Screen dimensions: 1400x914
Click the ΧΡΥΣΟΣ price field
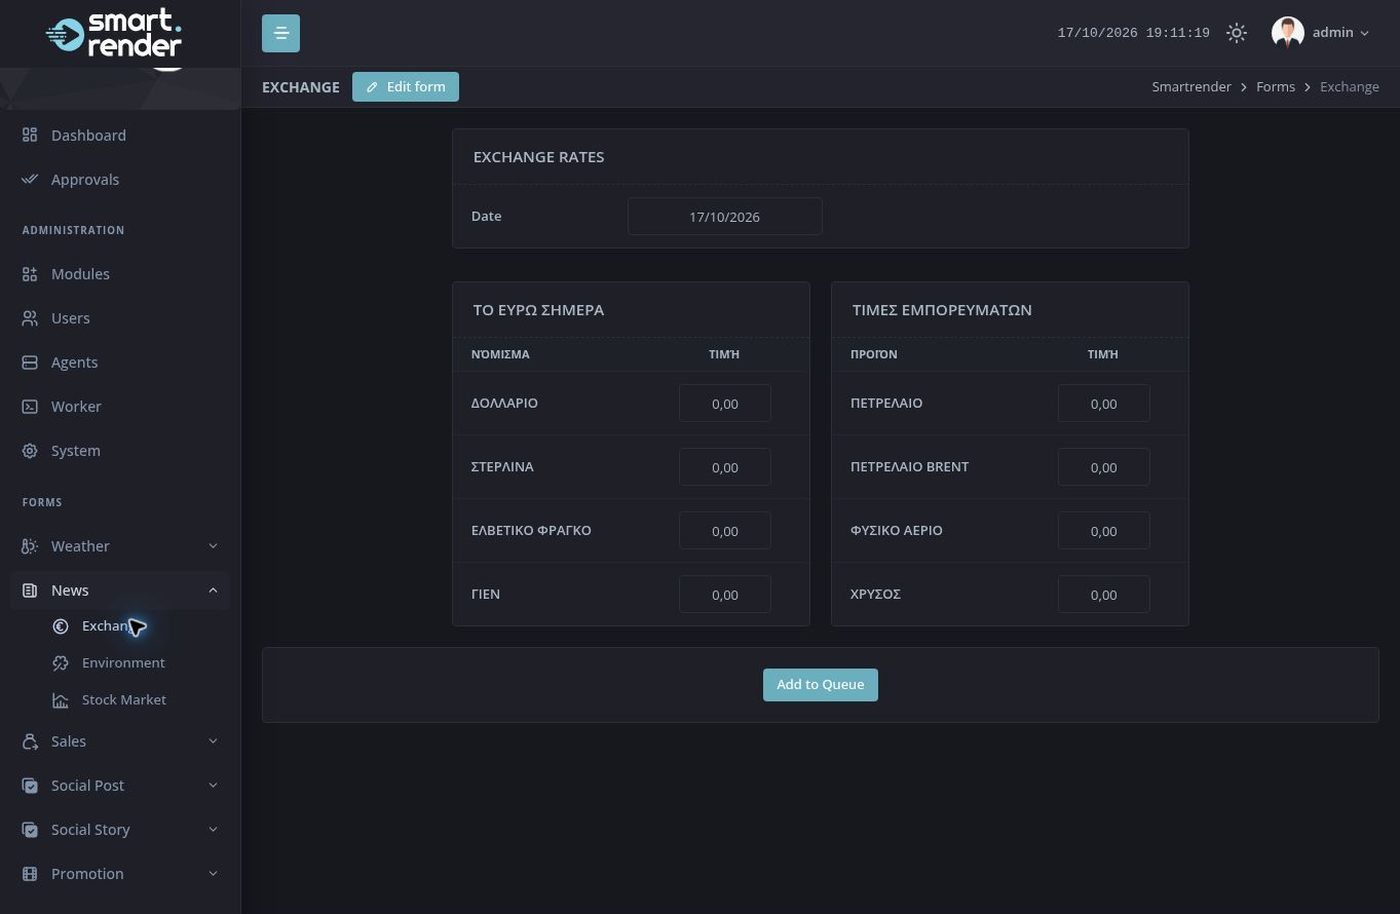(1104, 594)
